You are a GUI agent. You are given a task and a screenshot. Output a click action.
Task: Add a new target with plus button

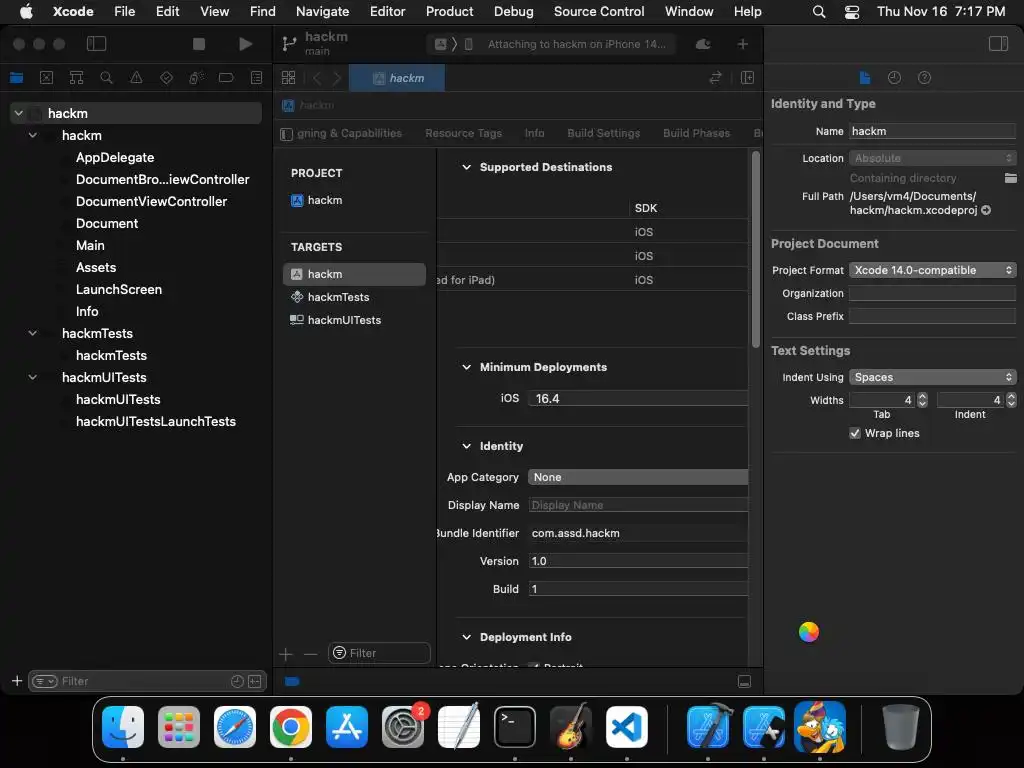[x=285, y=654]
